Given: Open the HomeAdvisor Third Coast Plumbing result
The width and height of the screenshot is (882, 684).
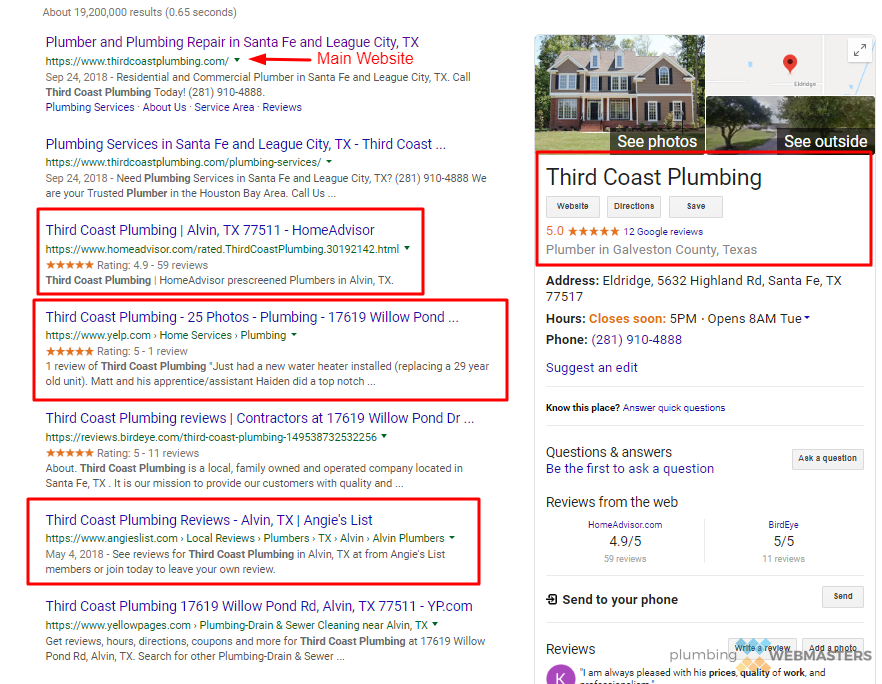Looking at the screenshot, I should [x=210, y=230].
